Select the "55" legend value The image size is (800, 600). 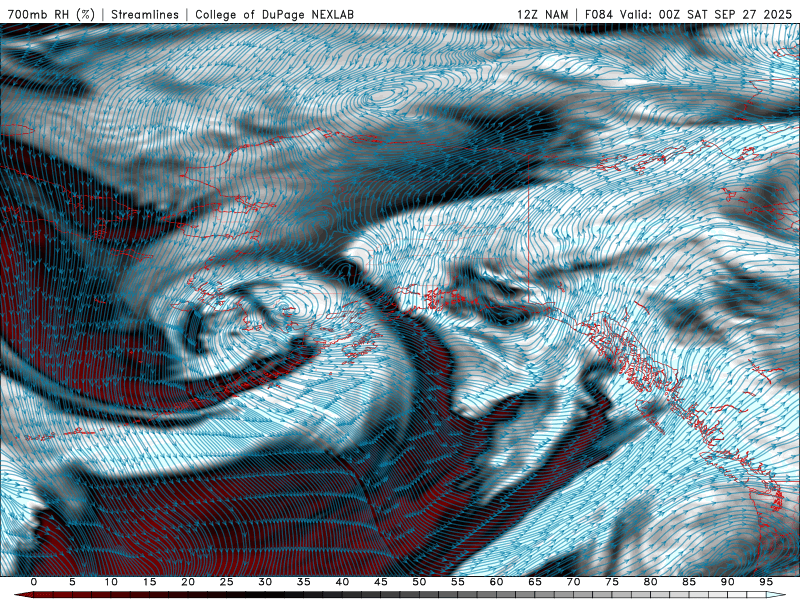[x=458, y=582]
